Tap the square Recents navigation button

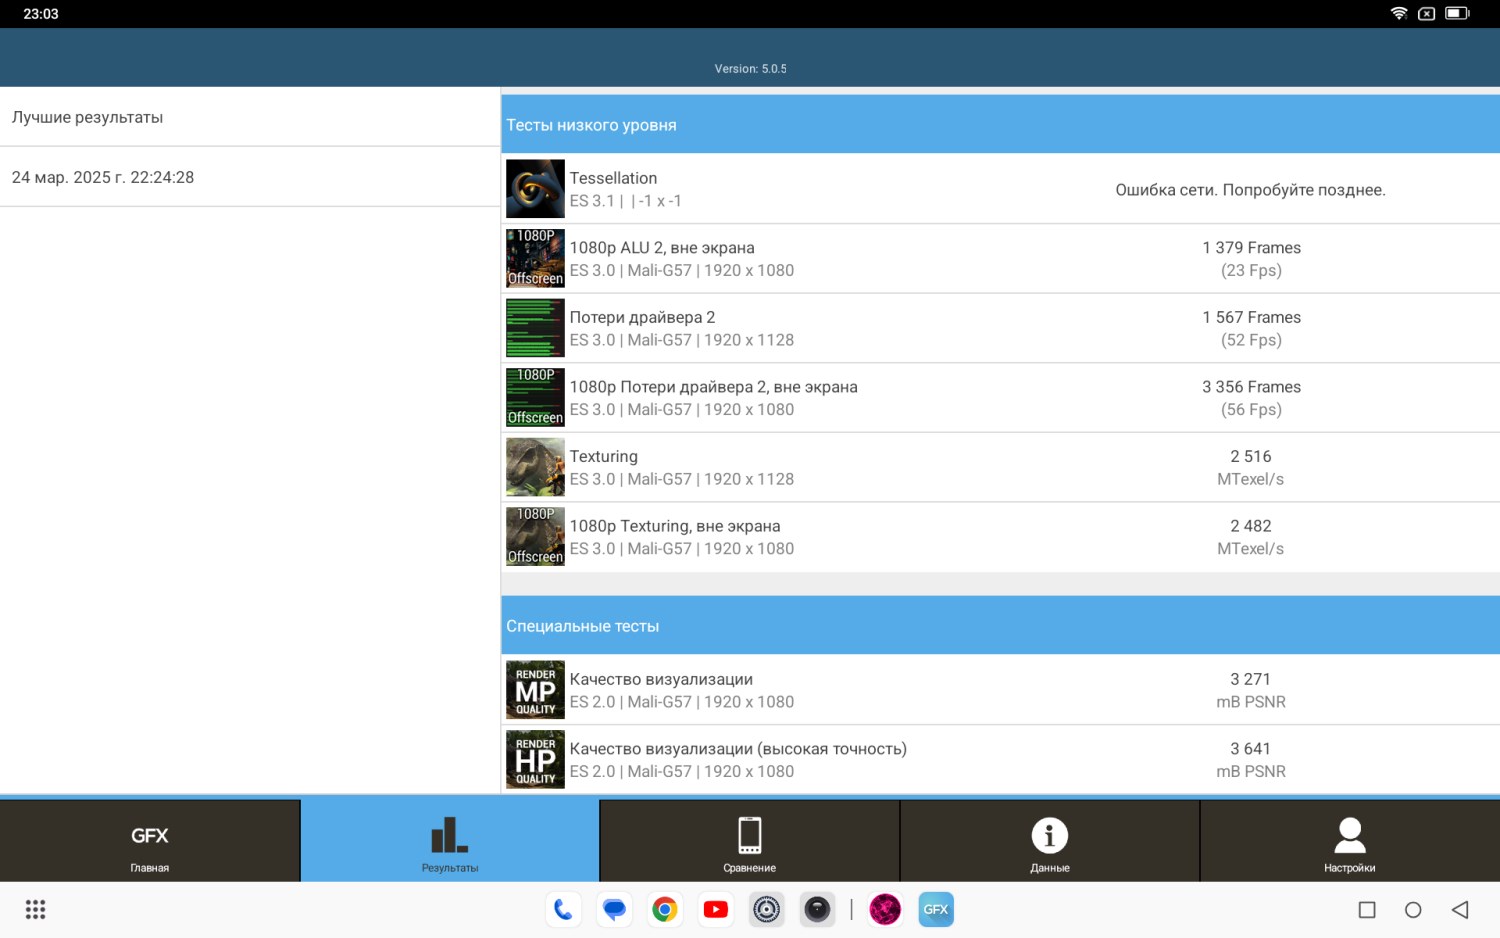(1367, 910)
